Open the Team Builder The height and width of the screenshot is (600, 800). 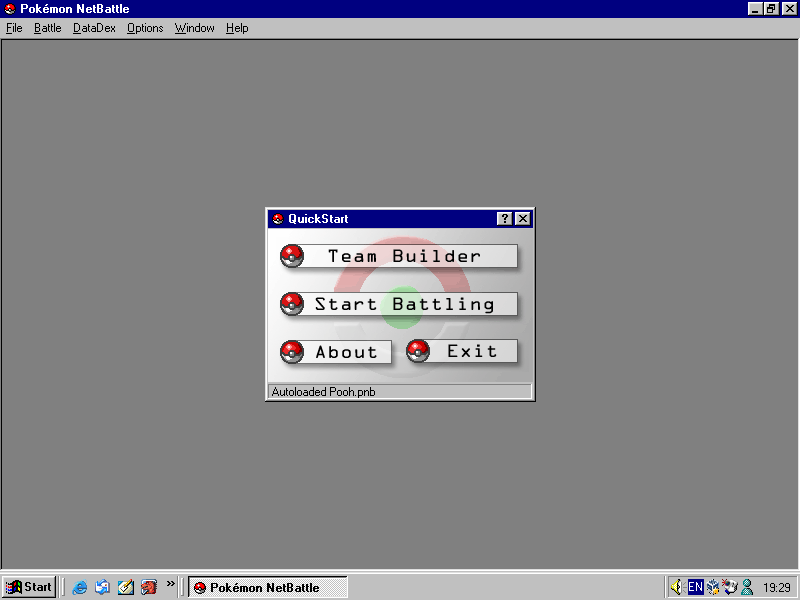pos(399,256)
